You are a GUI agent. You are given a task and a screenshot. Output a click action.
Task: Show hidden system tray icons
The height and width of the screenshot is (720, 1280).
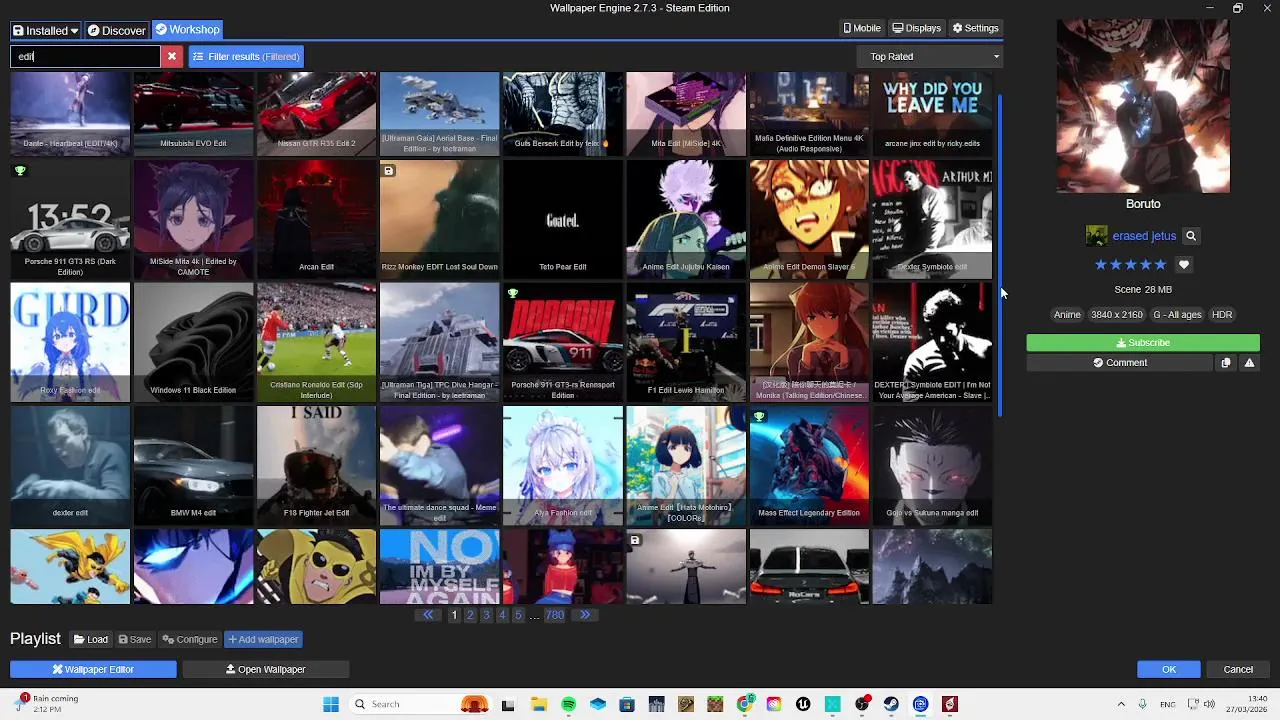pyautogui.click(x=1121, y=704)
